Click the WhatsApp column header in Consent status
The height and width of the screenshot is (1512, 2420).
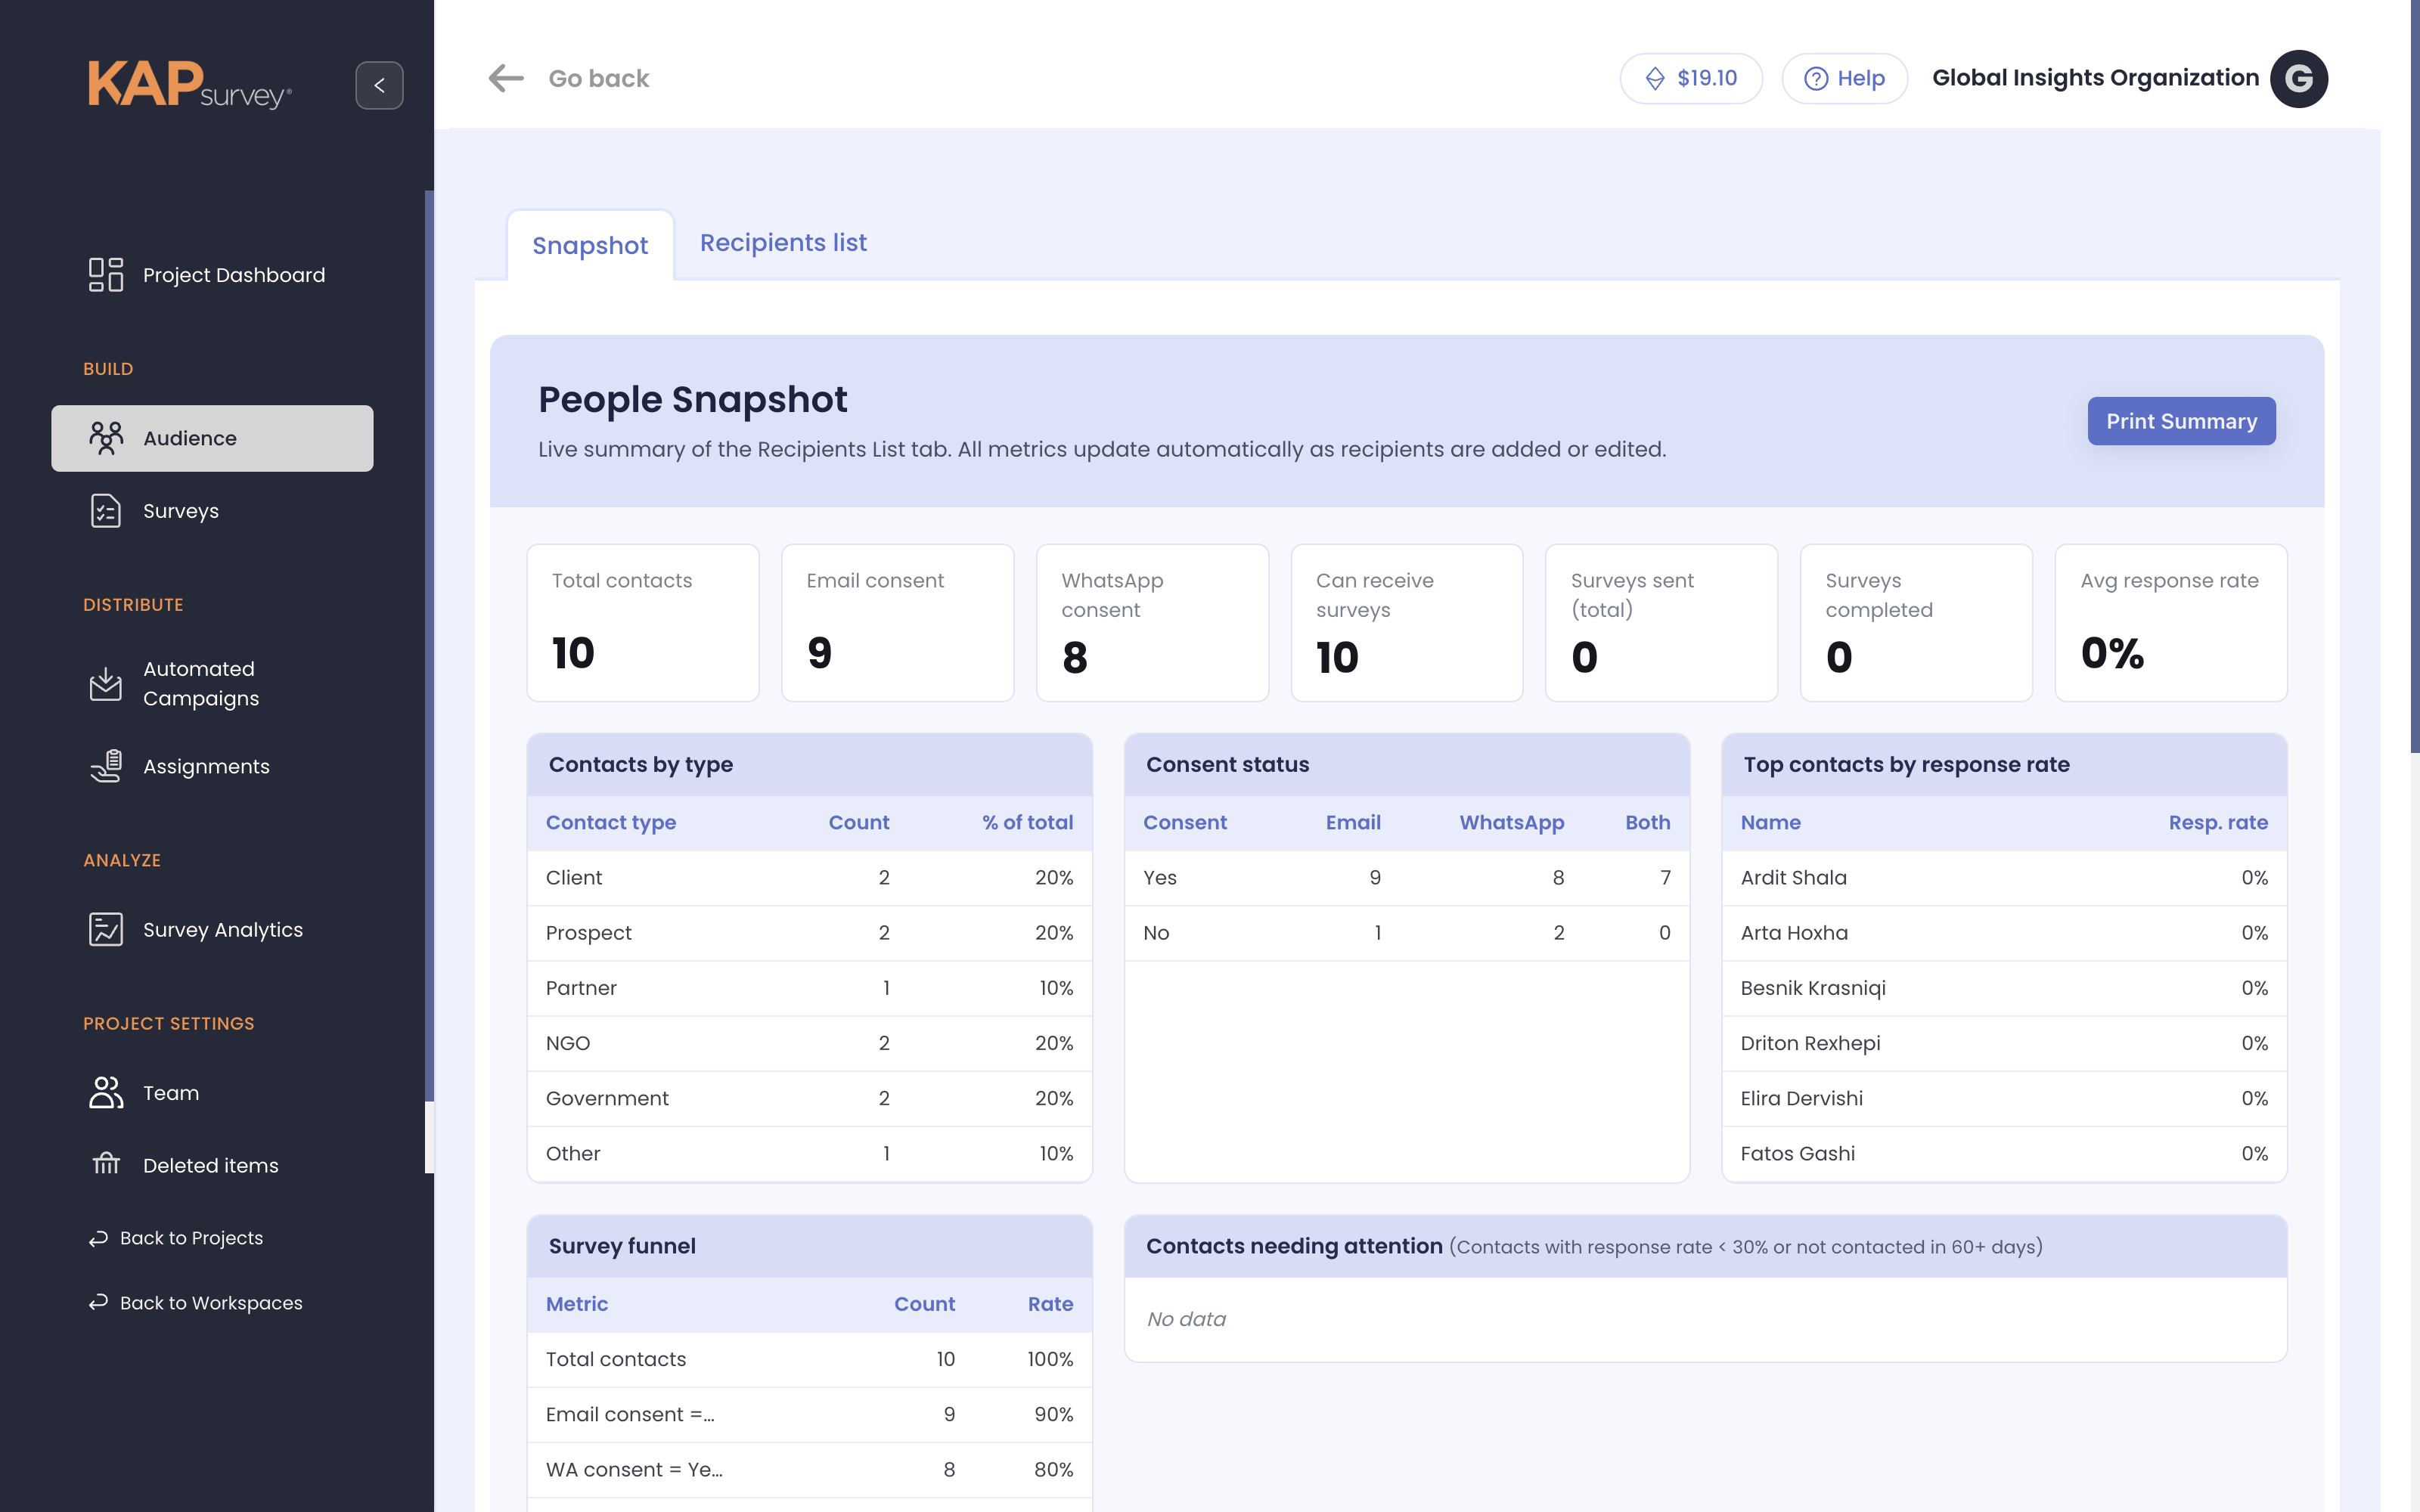tap(1511, 822)
